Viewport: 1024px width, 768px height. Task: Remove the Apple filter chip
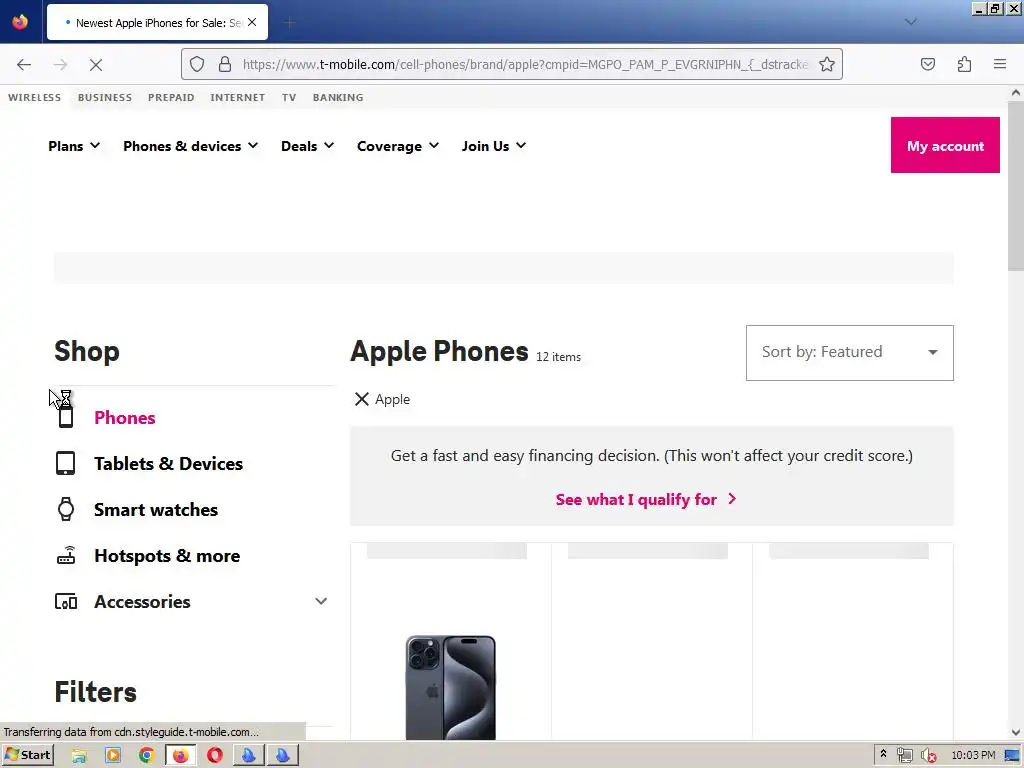coord(361,399)
